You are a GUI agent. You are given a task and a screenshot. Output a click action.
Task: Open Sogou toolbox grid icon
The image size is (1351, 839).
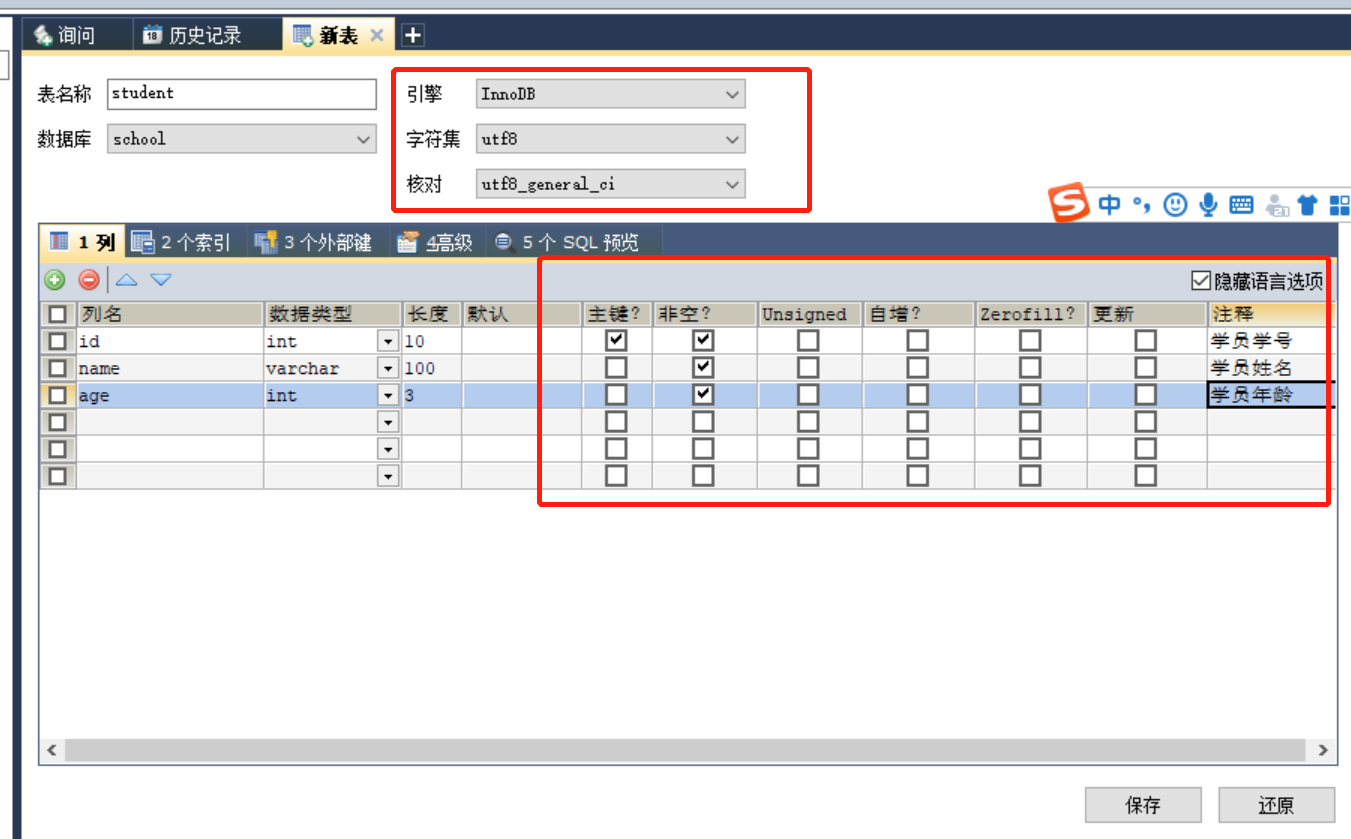(1339, 205)
